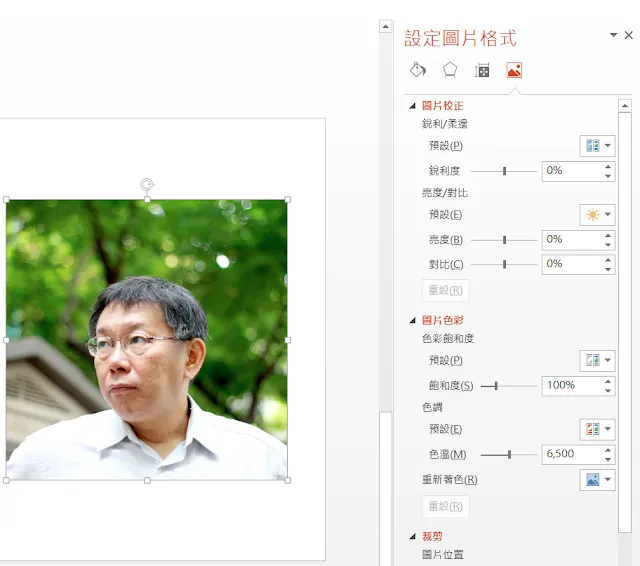This screenshot has width=640, height=566.
Task: Increase 銳利度 with the up spinner
Action: click(x=608, y=166)
